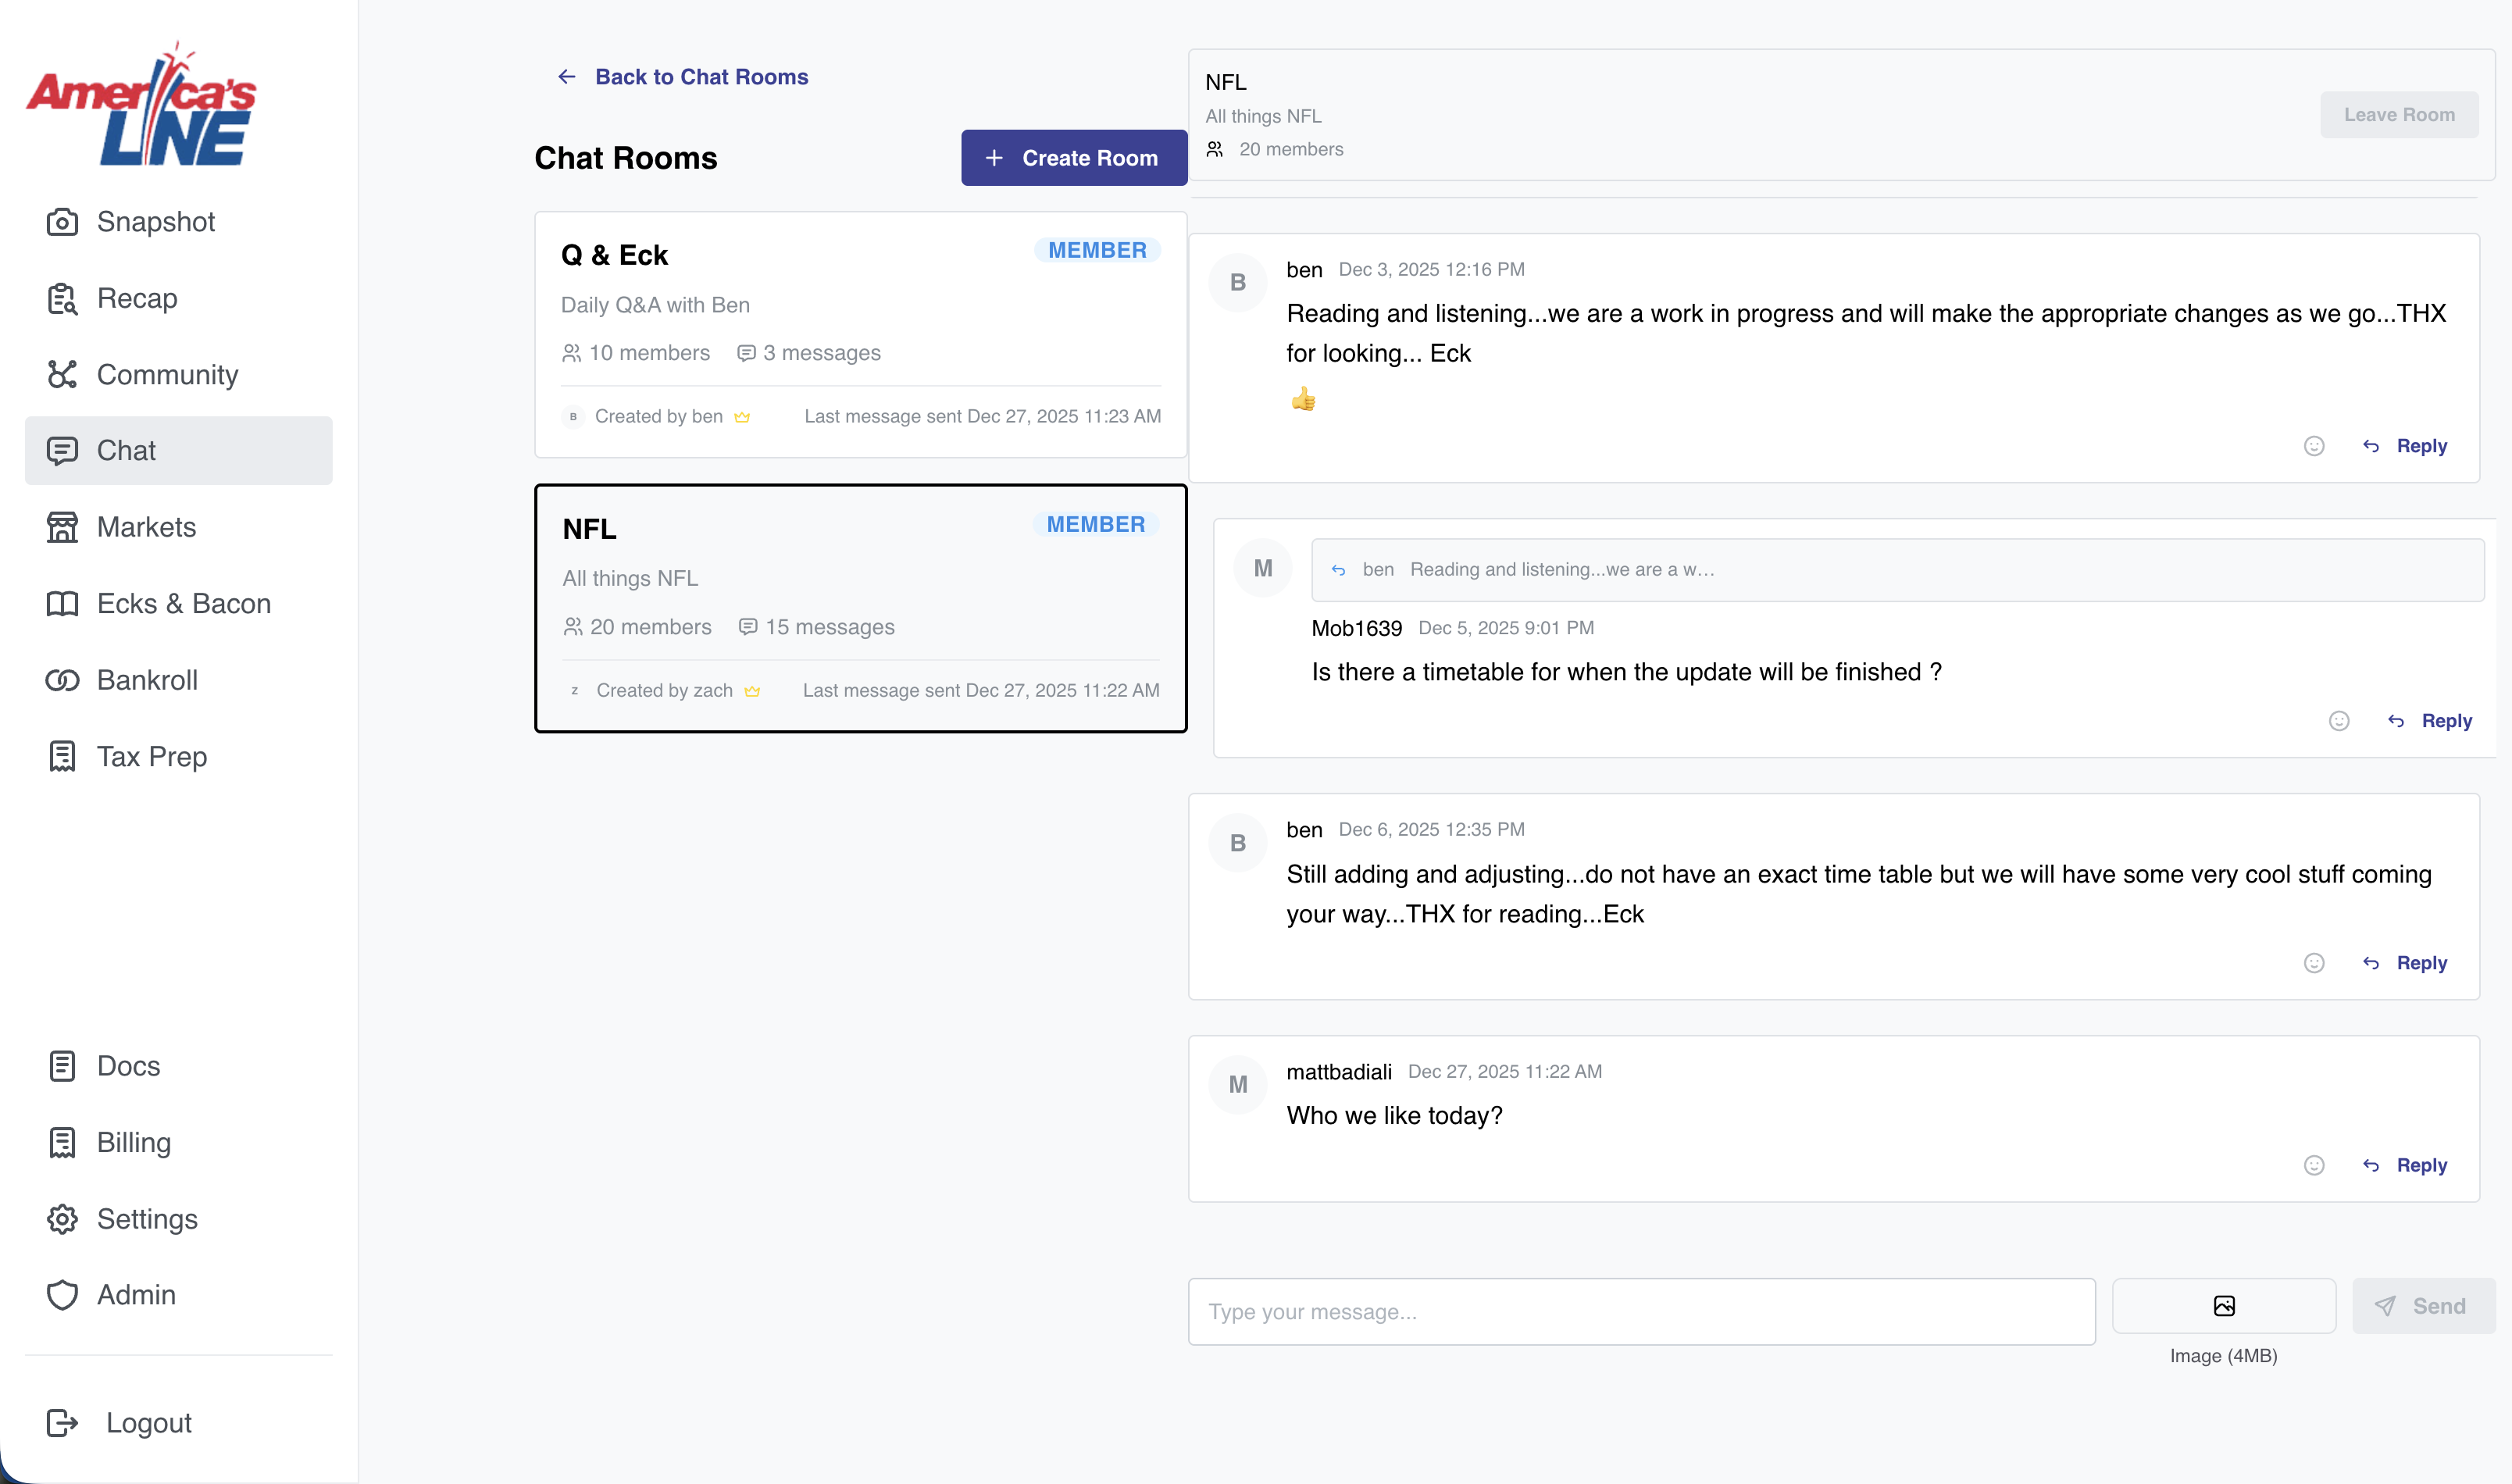Image resolution: width=2512 pixels, height=1484 pixels.
Task: Select the Ecks & Bacon book icon
Action: click(62, 603)
